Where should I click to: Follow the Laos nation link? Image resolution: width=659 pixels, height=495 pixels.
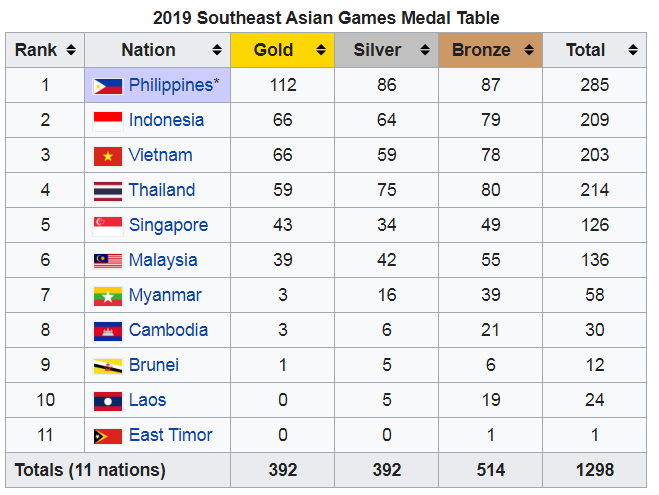(x=147, y=400)
